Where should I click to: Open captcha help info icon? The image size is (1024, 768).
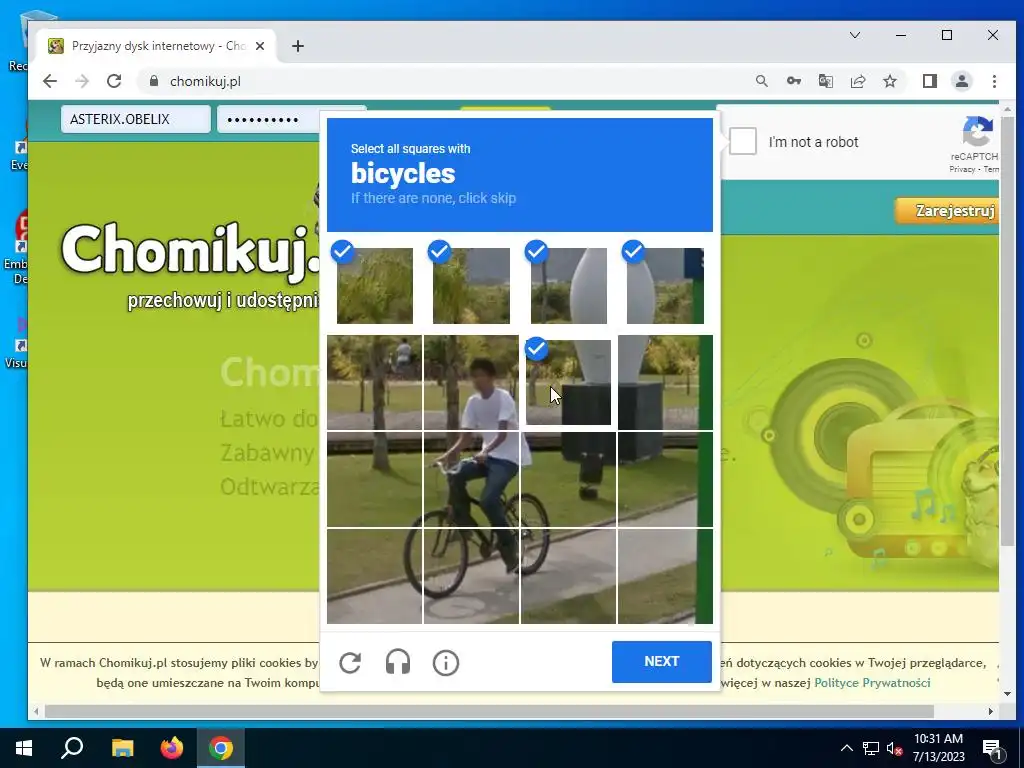click(445, 662)
